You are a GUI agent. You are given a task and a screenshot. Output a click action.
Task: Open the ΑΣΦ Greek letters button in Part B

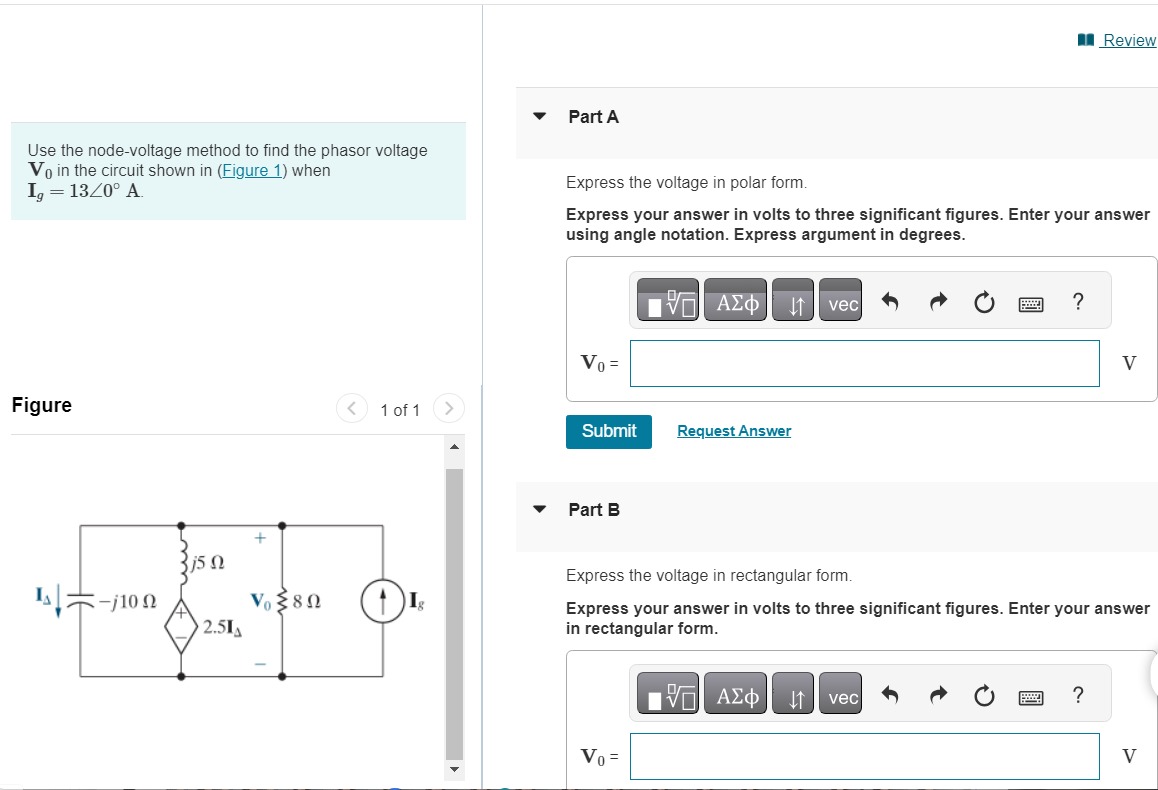735,693
